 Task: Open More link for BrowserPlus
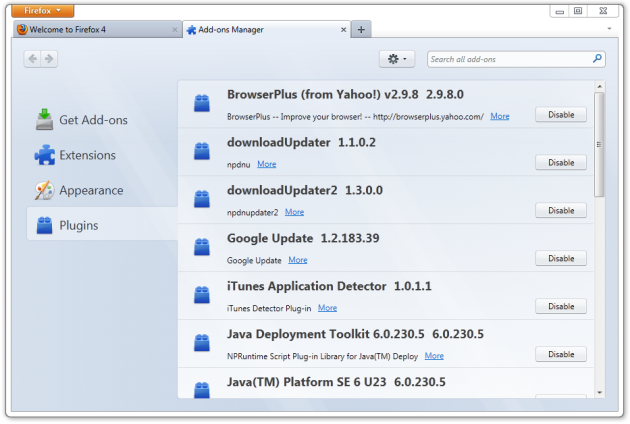pos(500,117)
